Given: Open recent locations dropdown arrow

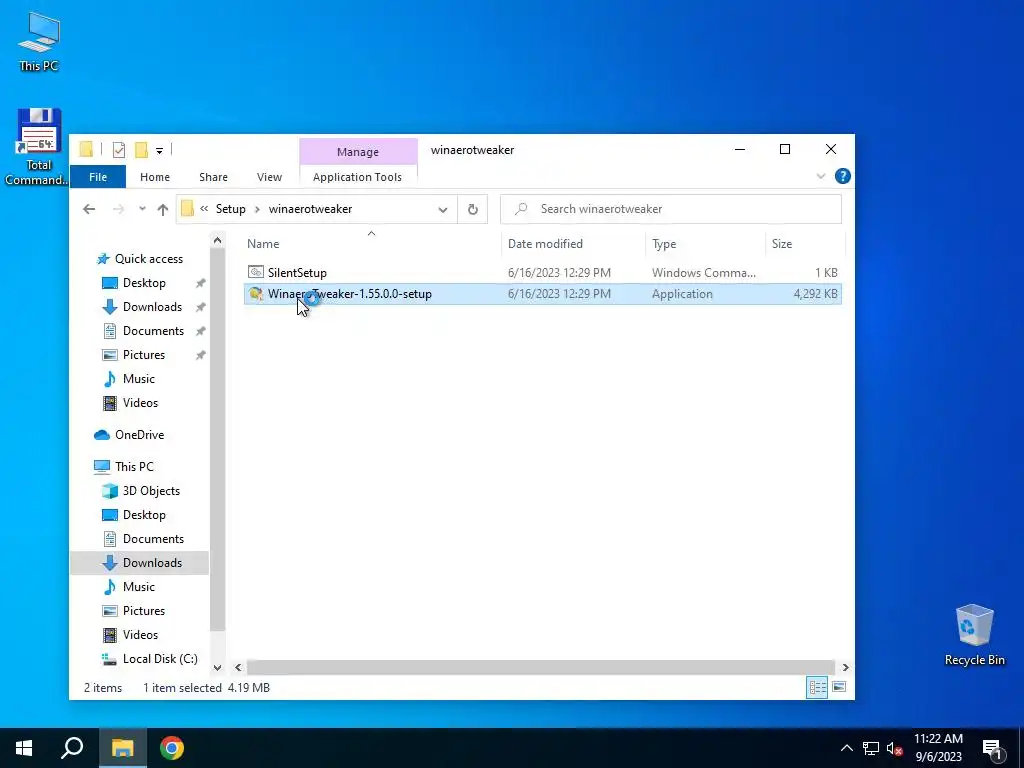Looking at the screenshot, I should click(142, 209).
